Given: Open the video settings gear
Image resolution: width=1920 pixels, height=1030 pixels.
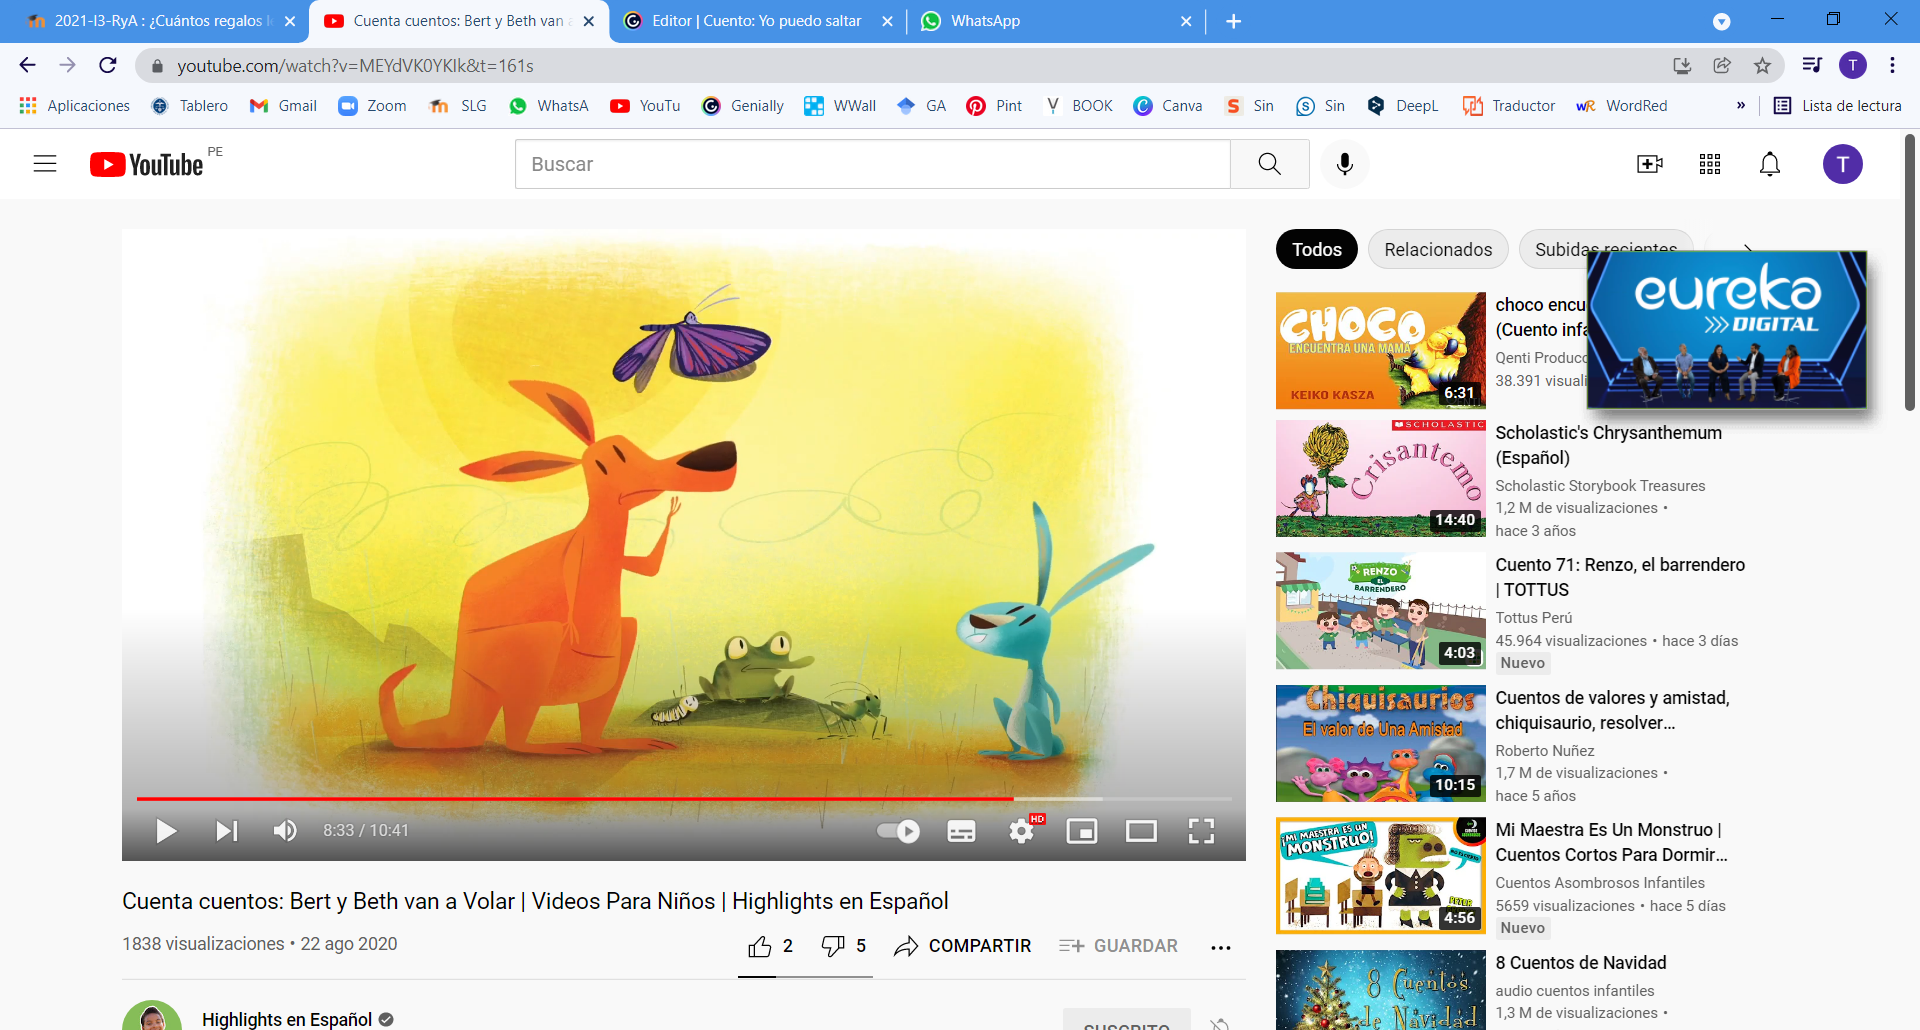Looking at the screenshot, I should [x=1021, y=830].
